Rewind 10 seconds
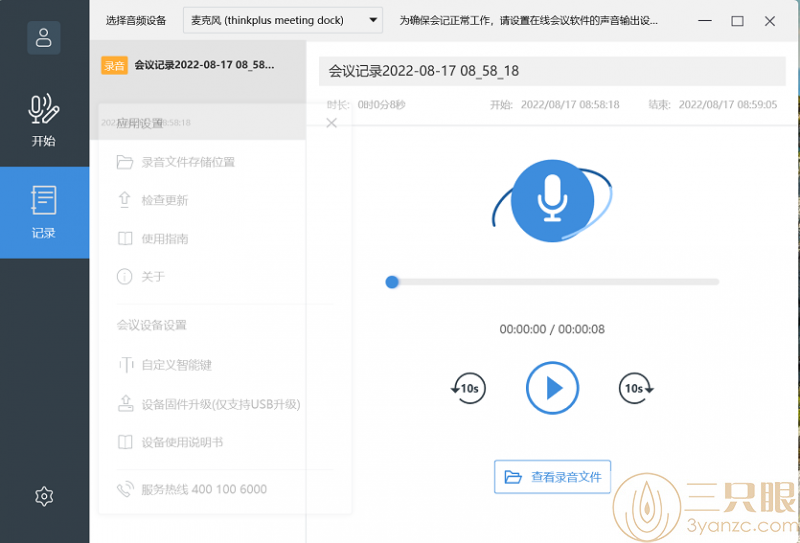 pos(468,388)
